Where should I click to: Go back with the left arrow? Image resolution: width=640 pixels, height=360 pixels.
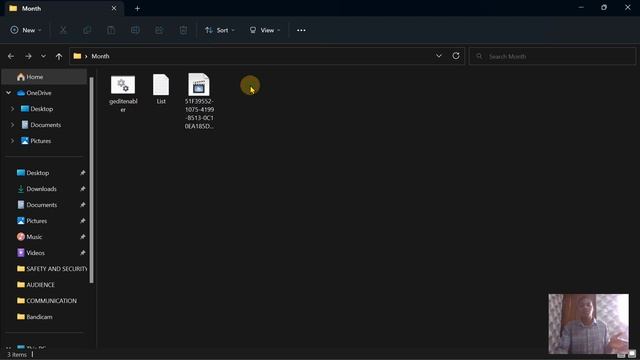[11, 56]
